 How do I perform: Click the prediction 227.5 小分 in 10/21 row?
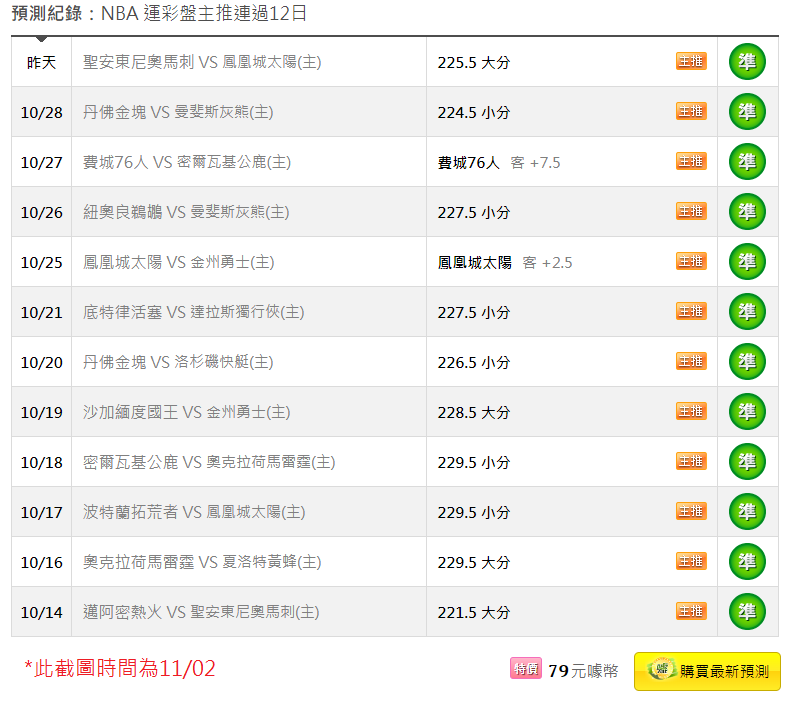pos(474,312)
